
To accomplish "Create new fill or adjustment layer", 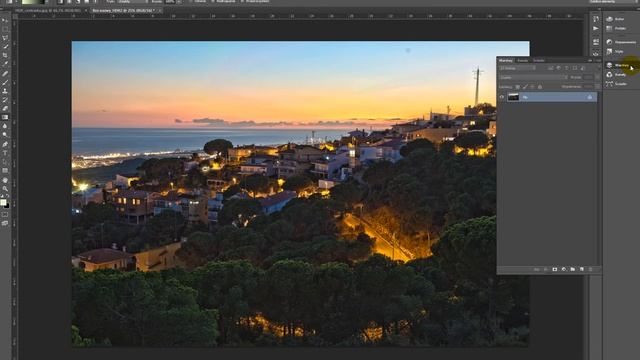I will pos(564,269).
